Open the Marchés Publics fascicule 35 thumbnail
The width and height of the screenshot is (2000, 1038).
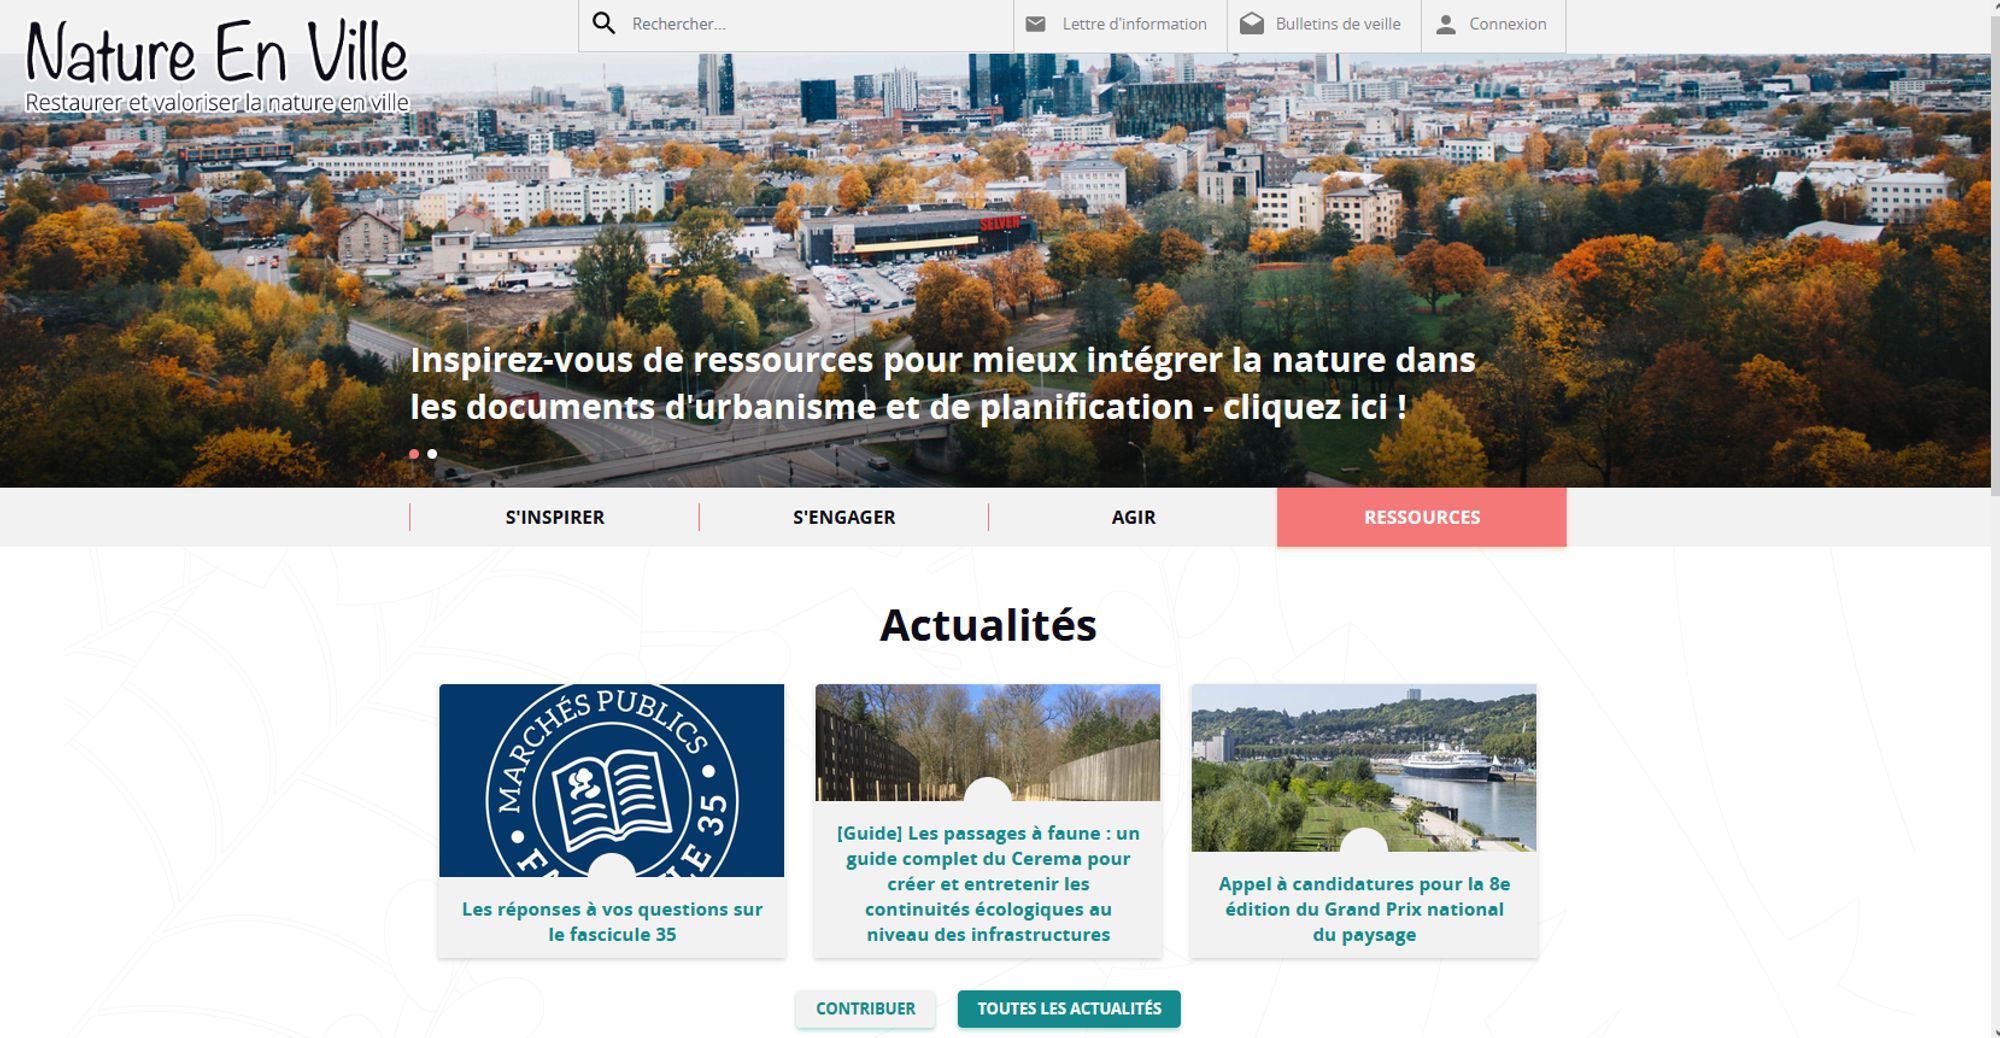[x=612, y=780]
